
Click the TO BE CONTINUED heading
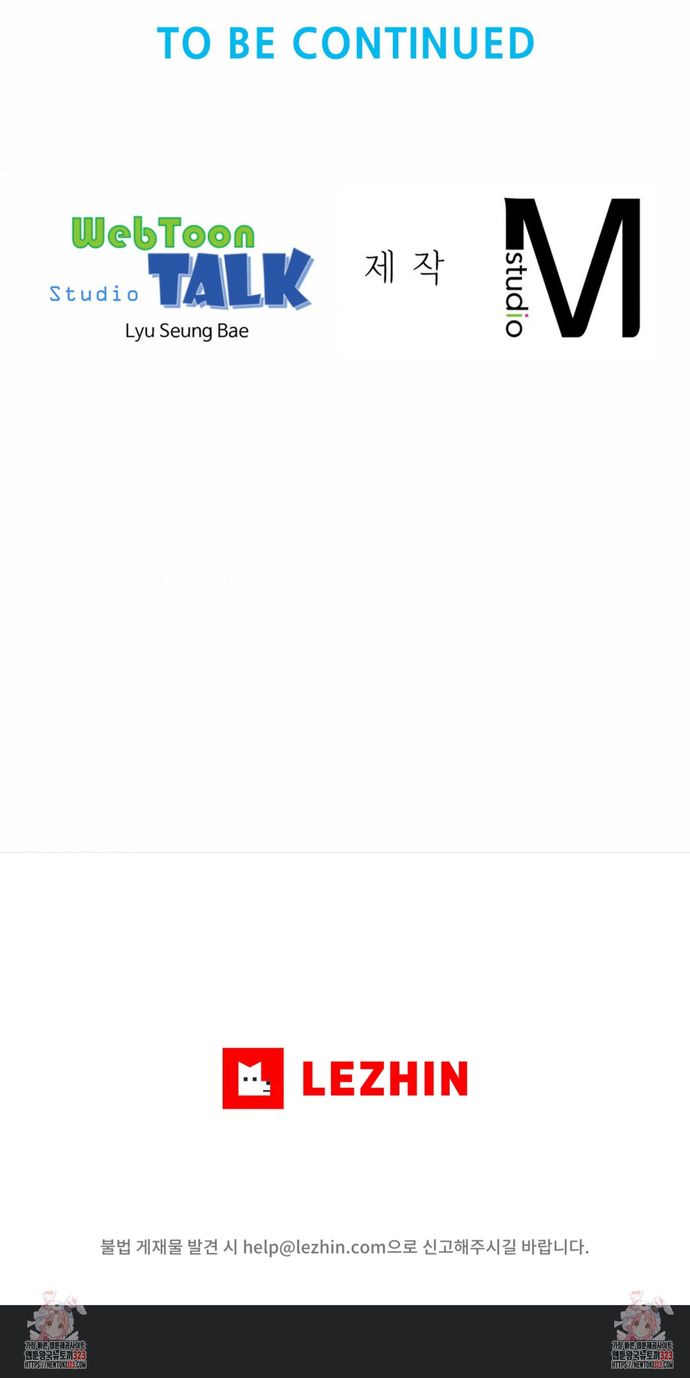point(346,44)
